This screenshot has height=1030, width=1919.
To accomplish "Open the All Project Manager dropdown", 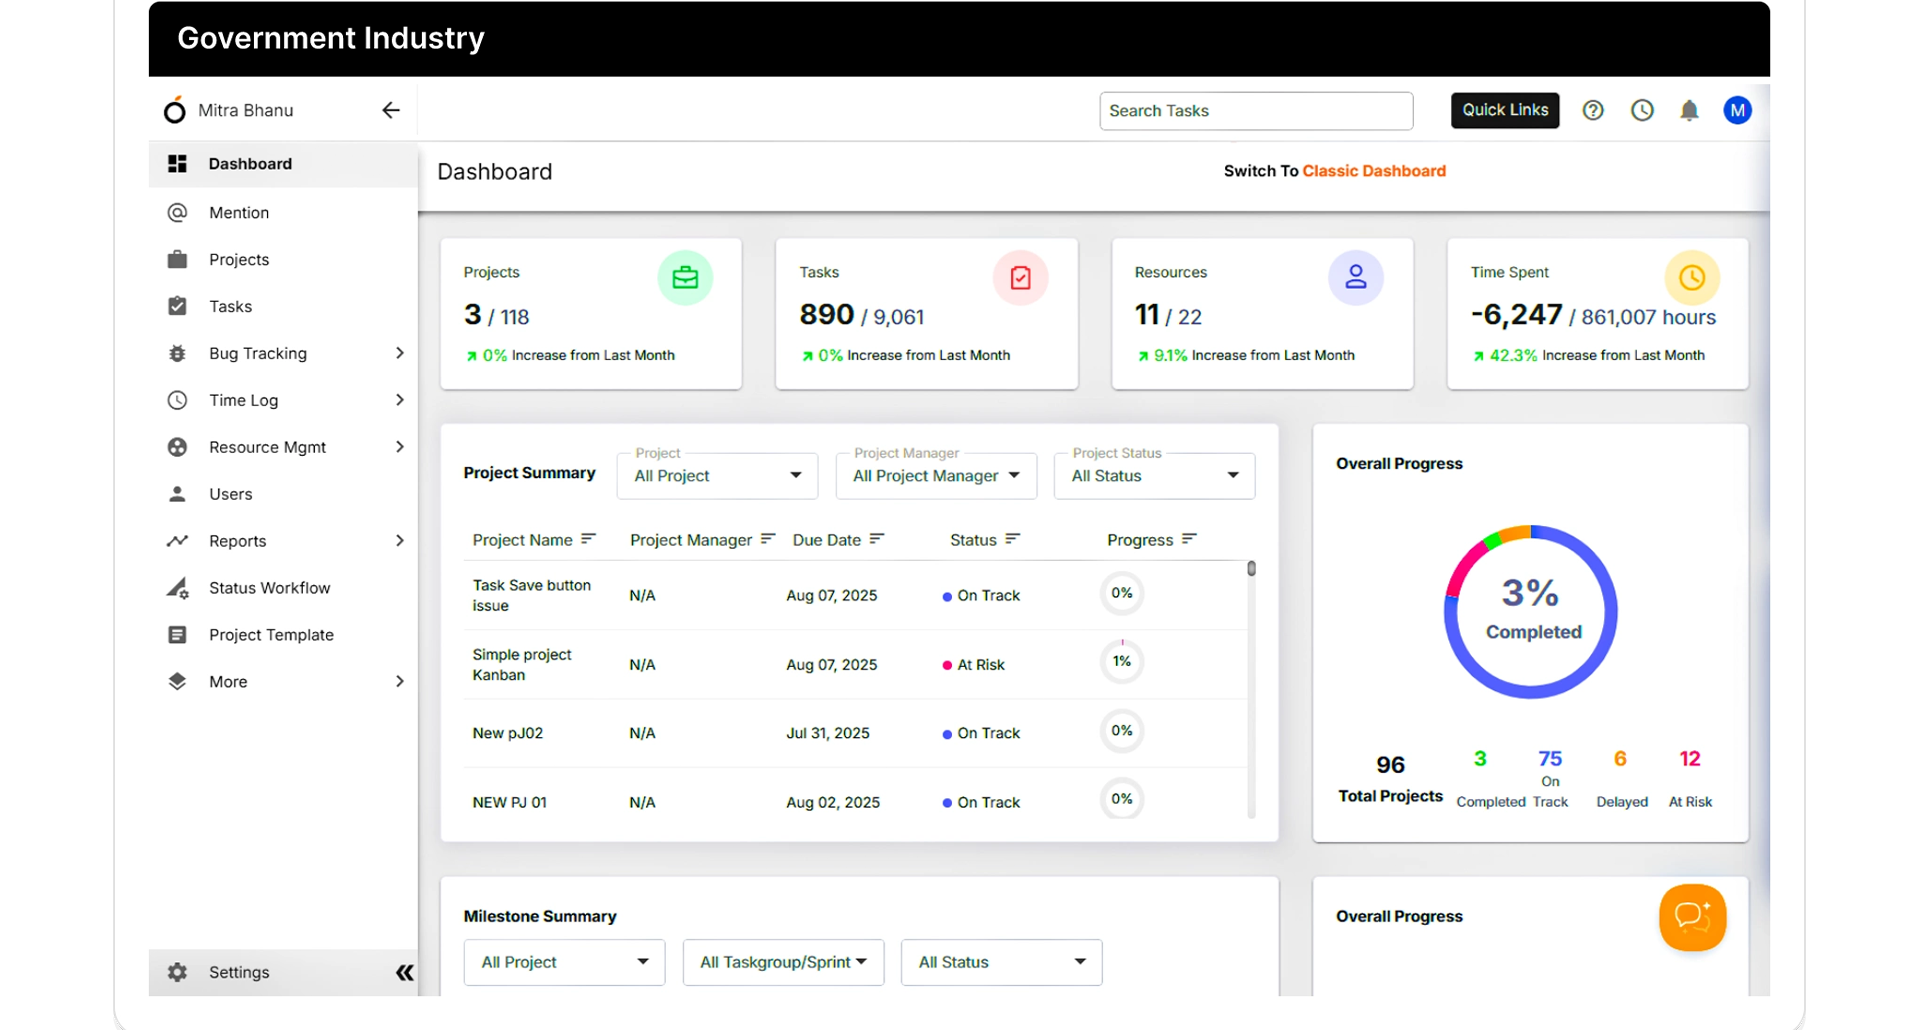I will 935,476.
